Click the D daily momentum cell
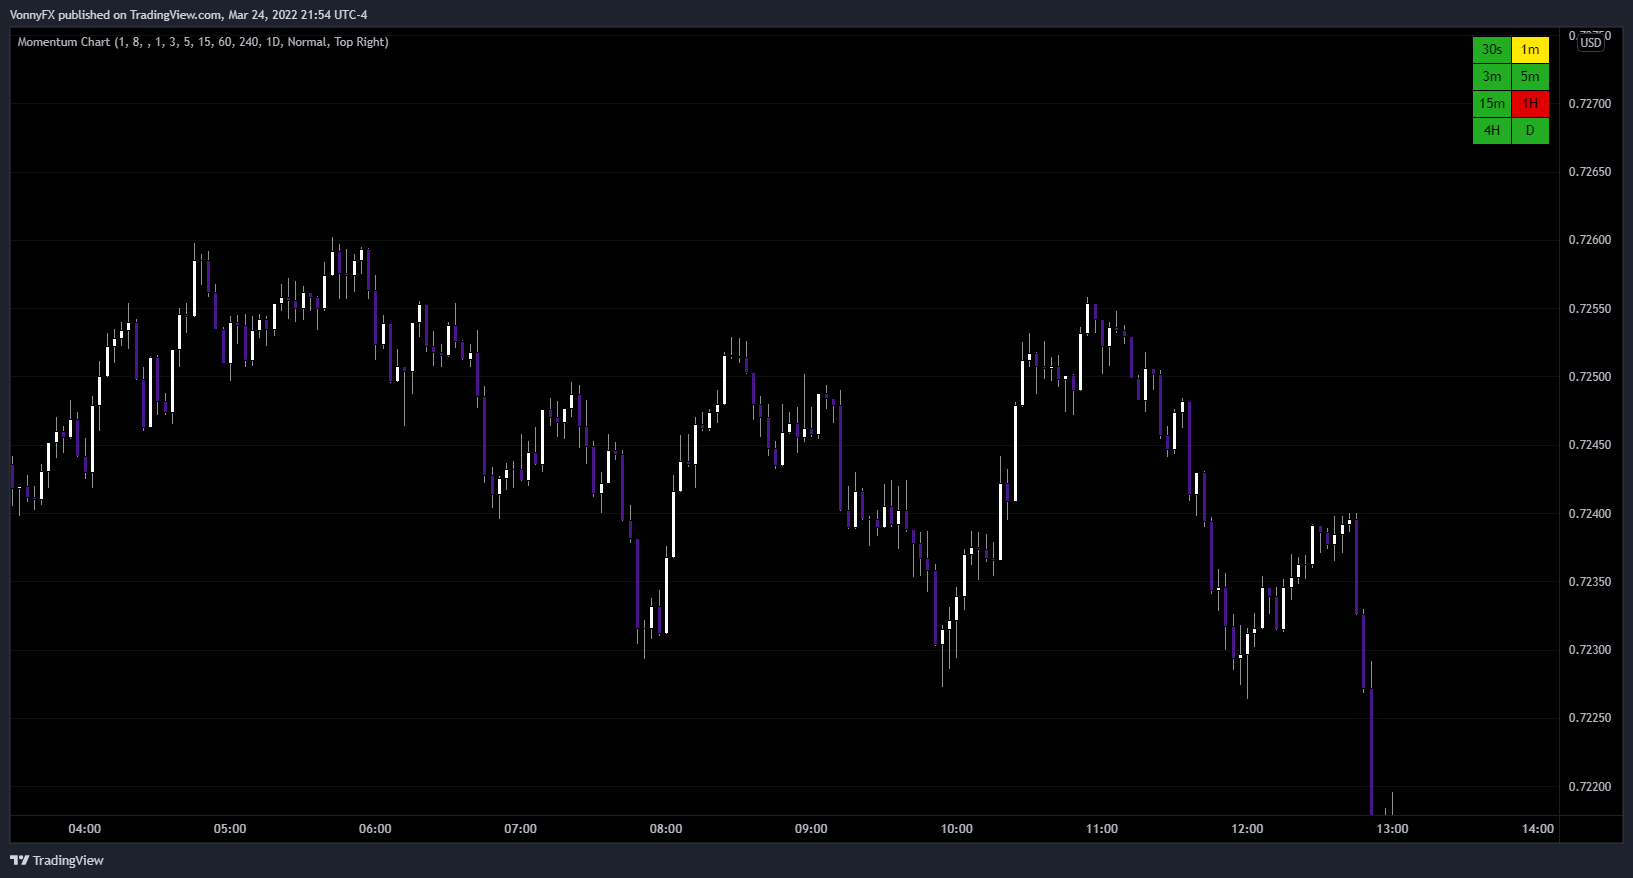The height and width of the screenshot is (878, 1633). 1530,131
